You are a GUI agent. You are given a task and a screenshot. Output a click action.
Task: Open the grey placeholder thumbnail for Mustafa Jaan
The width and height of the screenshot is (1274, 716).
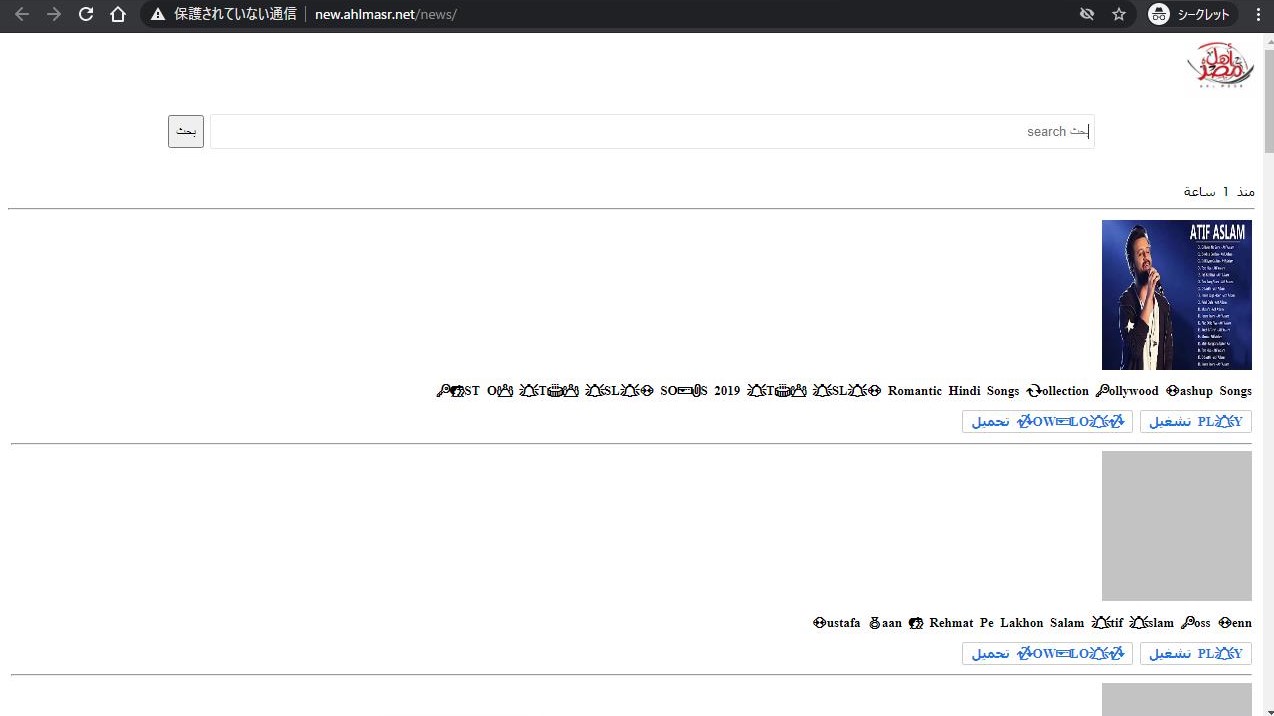1177,526
